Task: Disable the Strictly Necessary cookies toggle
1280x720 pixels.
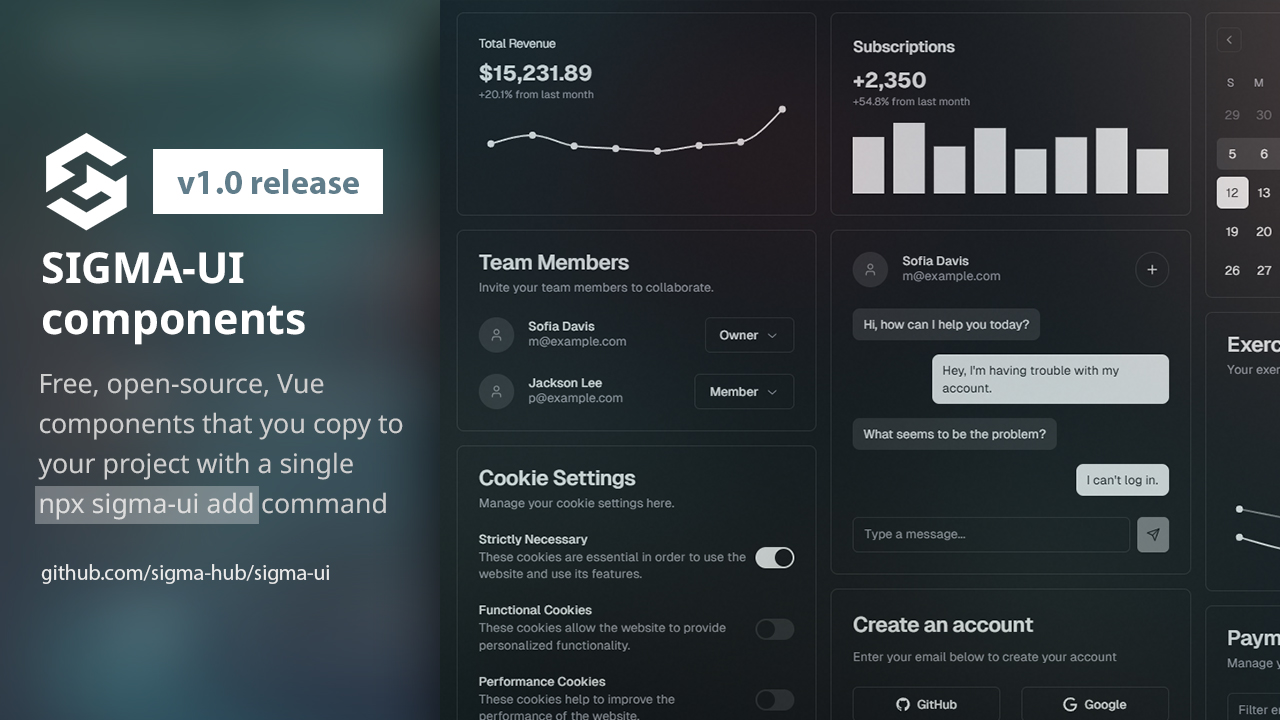Action: tap(774, 557)
